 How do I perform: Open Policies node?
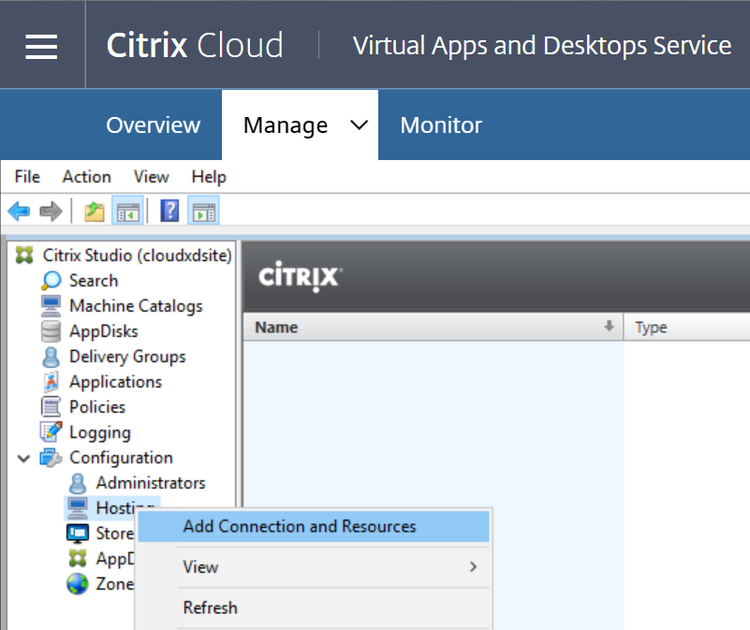[x=97, y=407]
